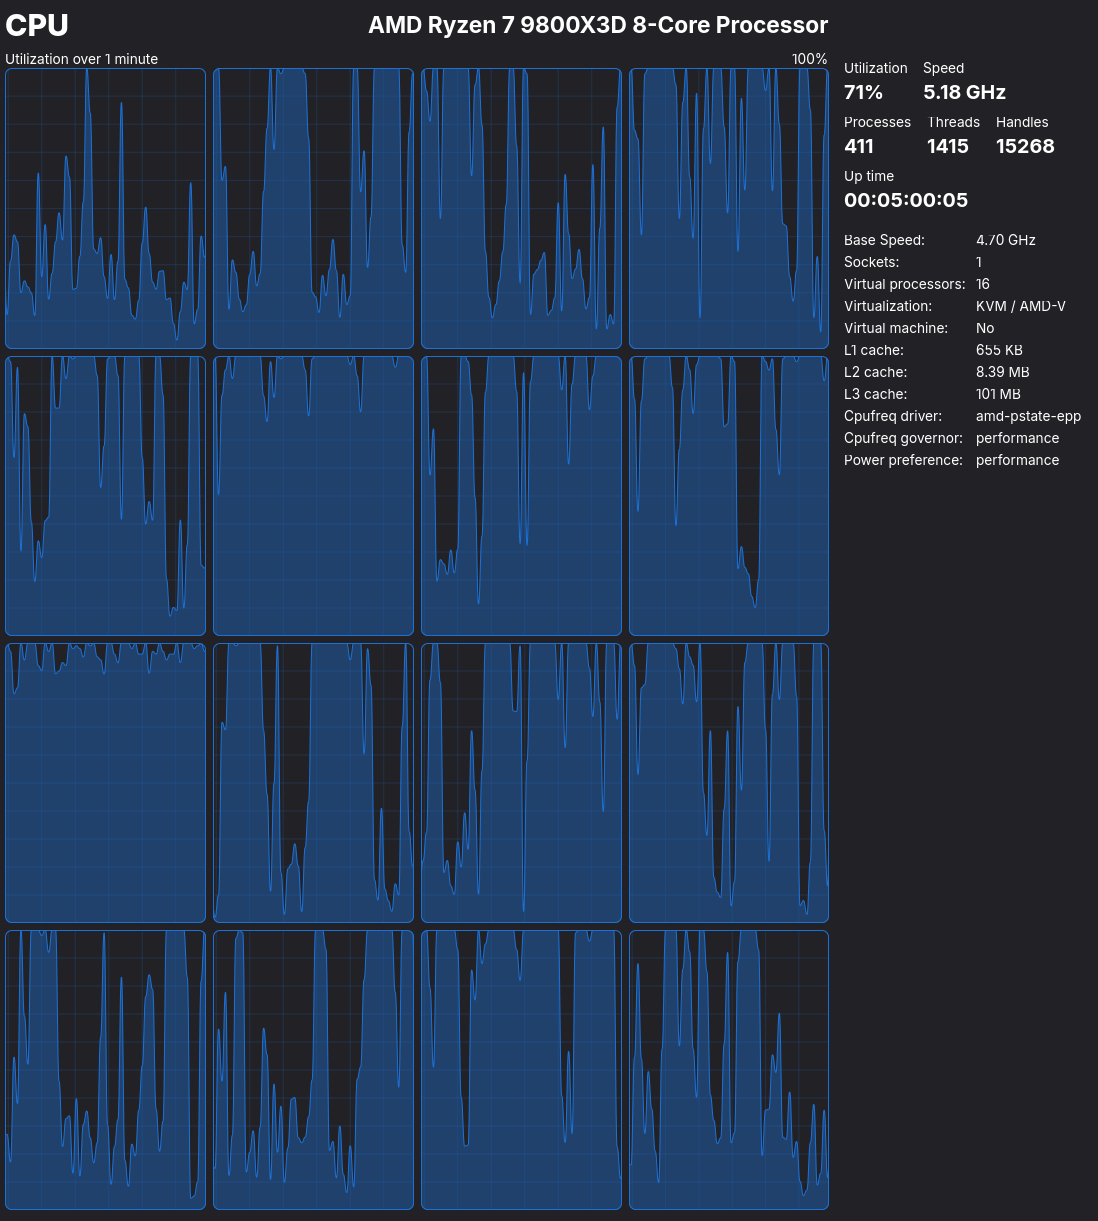Click the 71% utilization value
The height and width of the screenshot is (1221, 1098).
[x=863, y=92]
